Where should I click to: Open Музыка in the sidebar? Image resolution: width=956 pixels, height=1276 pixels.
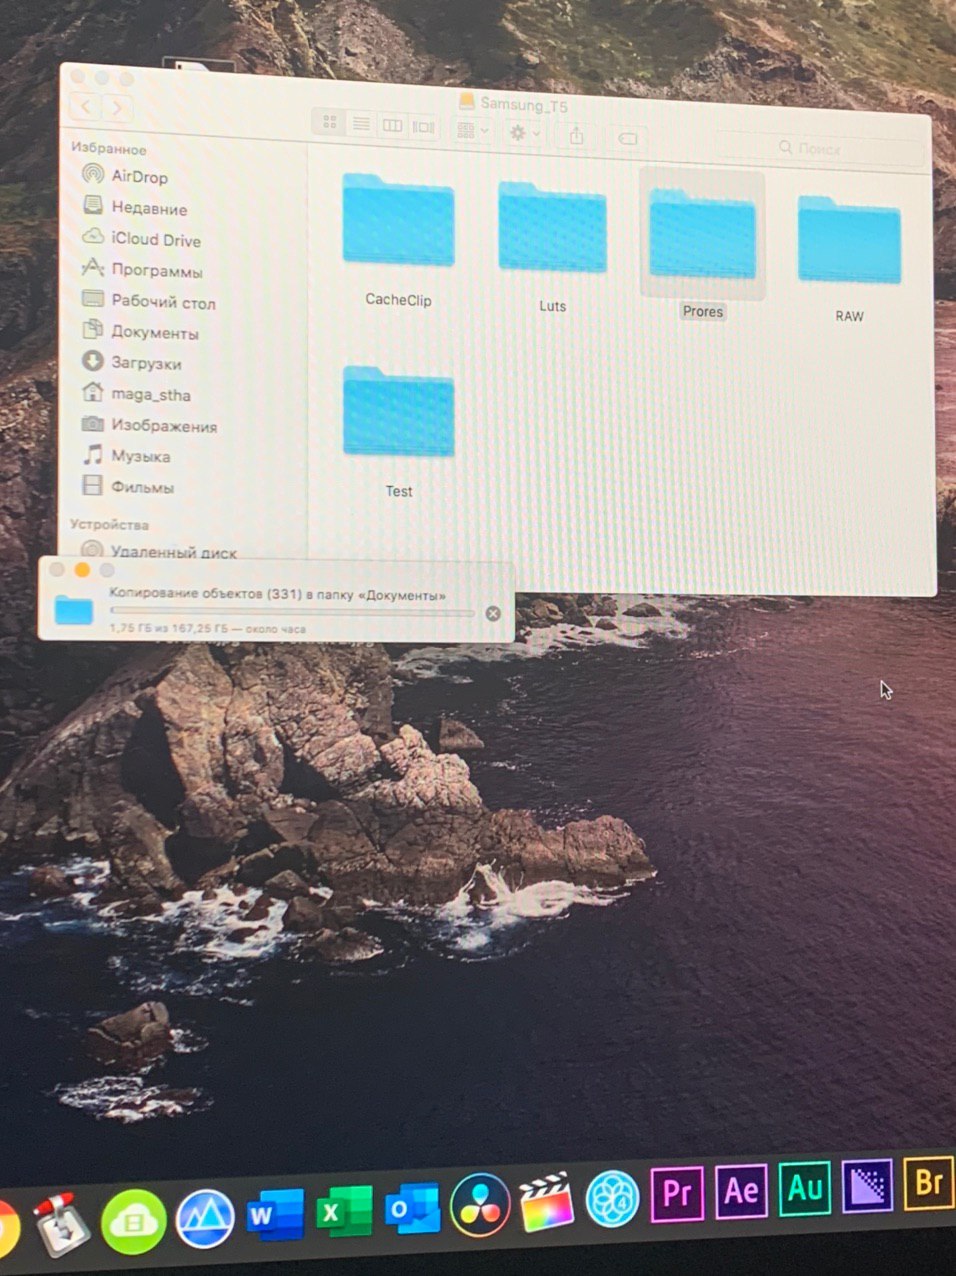click(126, 456)
